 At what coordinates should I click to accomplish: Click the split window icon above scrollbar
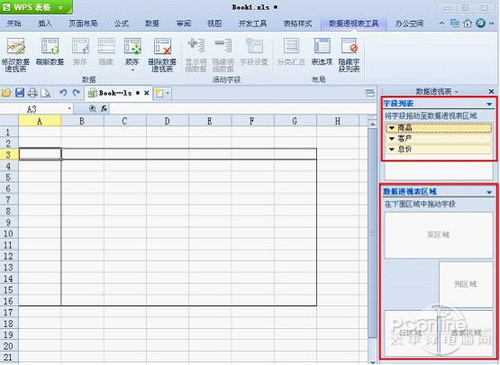point(372,117)
